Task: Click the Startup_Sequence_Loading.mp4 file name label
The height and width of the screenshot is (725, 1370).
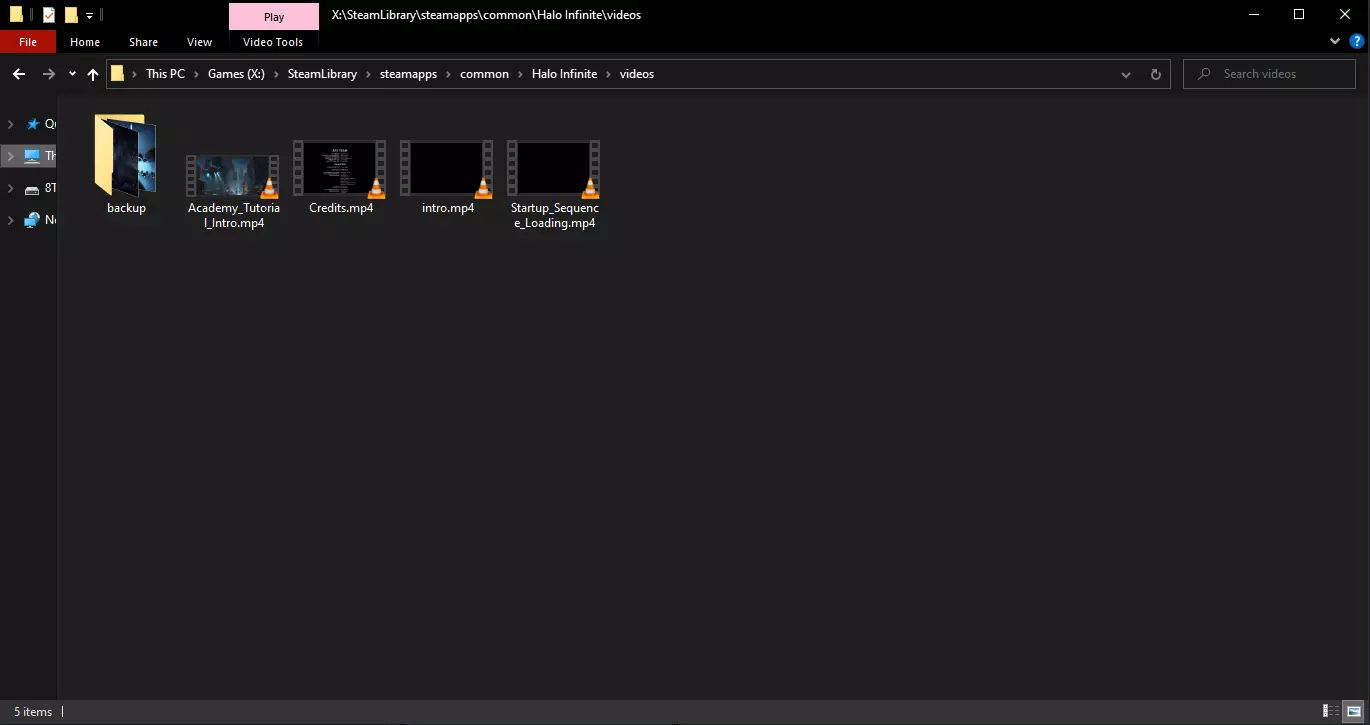Action: point(555,215)
